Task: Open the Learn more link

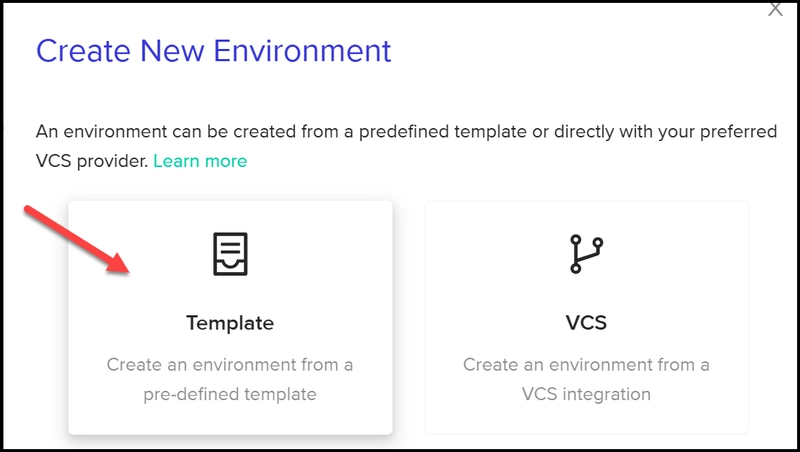Action: pos(200,161)
